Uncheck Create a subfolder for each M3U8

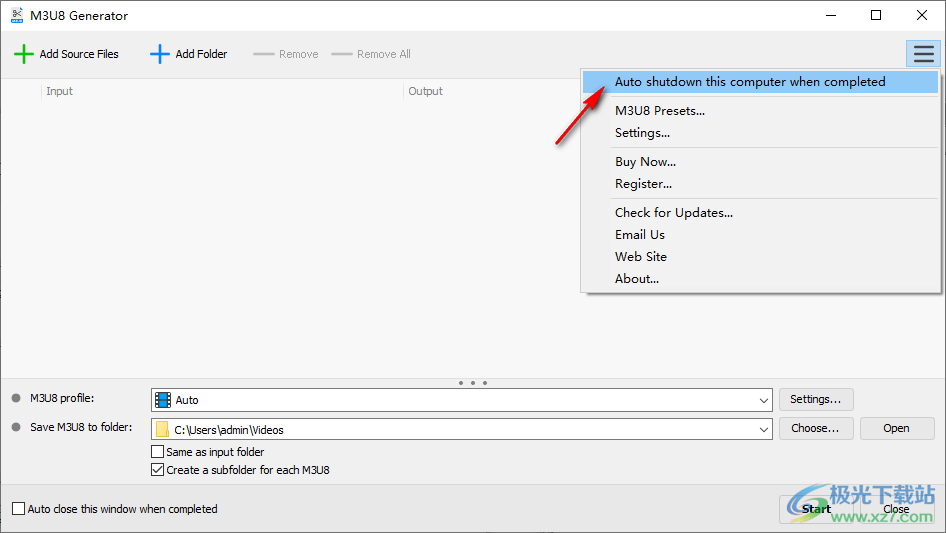coord(157,470)
